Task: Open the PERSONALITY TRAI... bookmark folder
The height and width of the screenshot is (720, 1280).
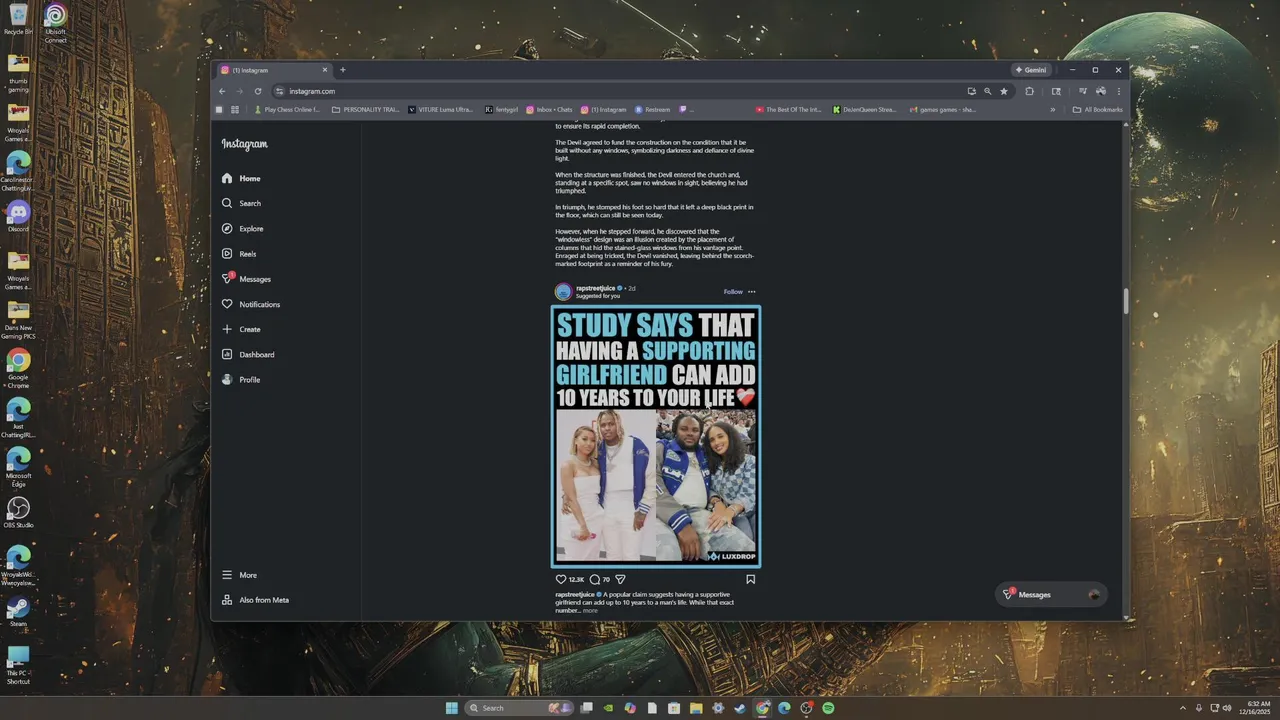Action: coord(366,110)
